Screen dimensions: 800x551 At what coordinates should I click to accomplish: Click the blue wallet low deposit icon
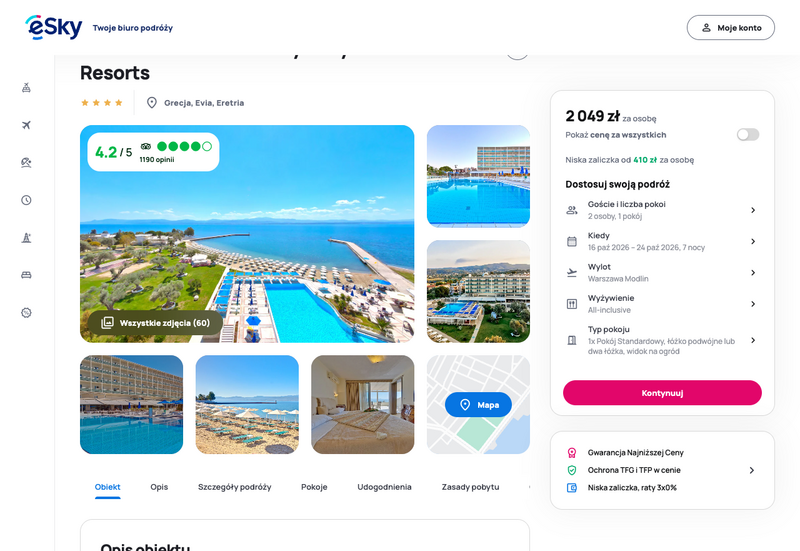click(572, 488)
